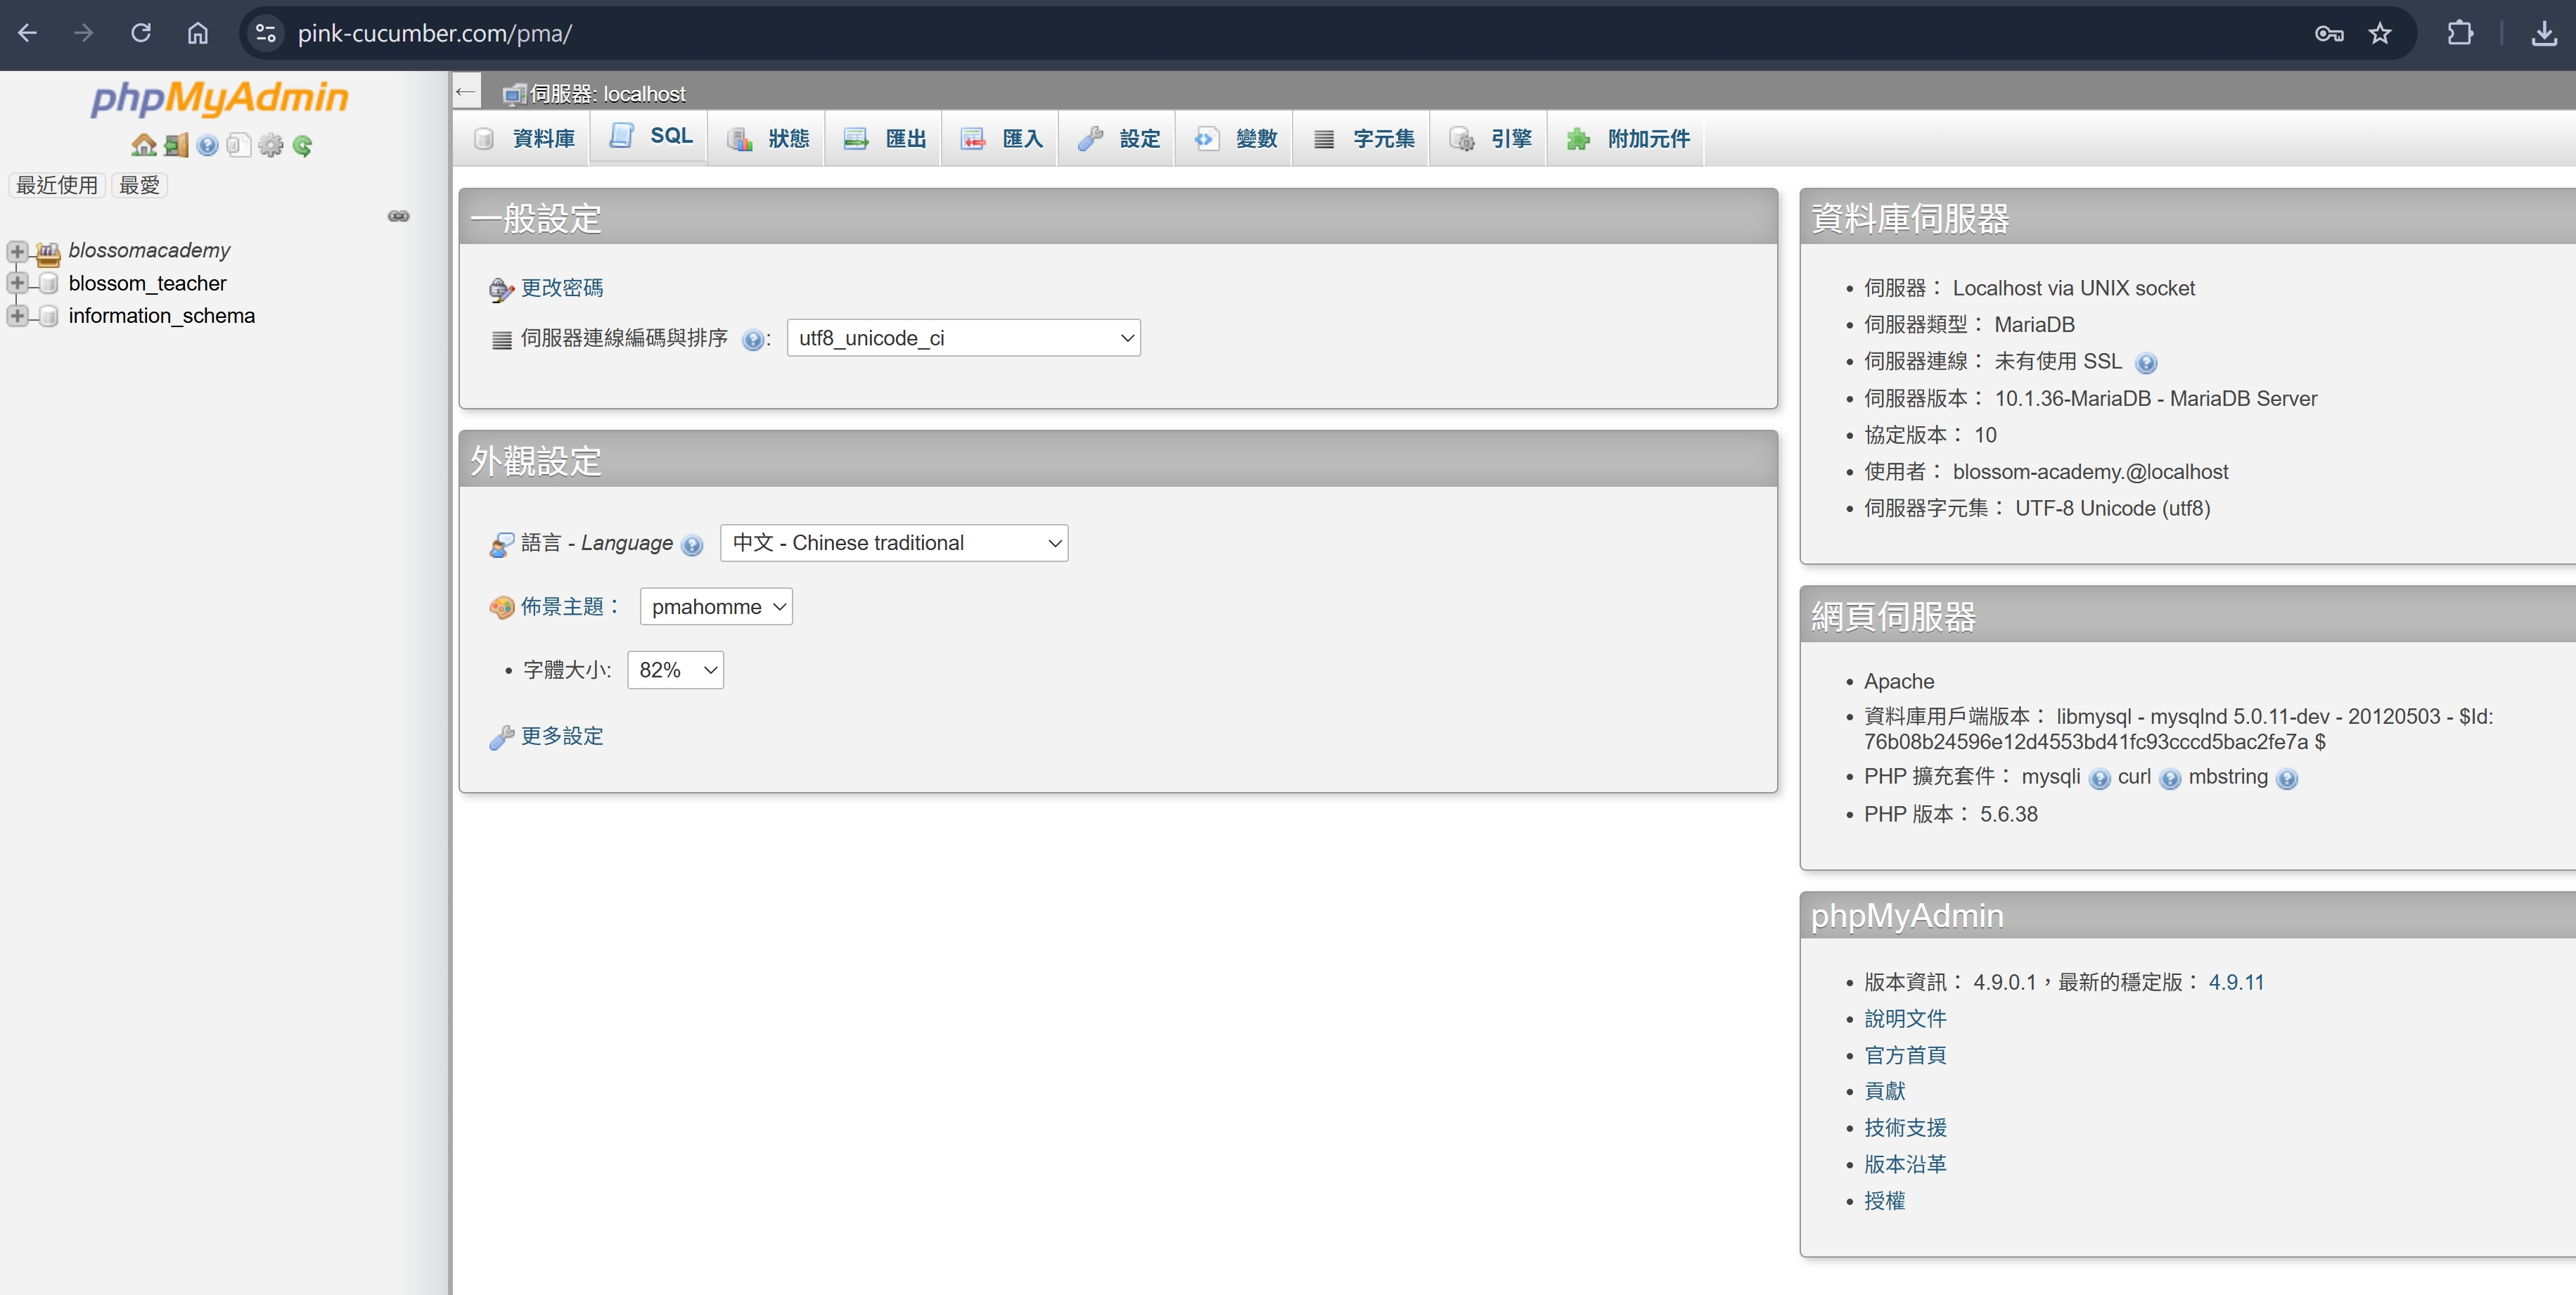This screenshot has height=1295, width=2576.
Task: Log out using the exit door icon
Action: [x=176, y=146]
